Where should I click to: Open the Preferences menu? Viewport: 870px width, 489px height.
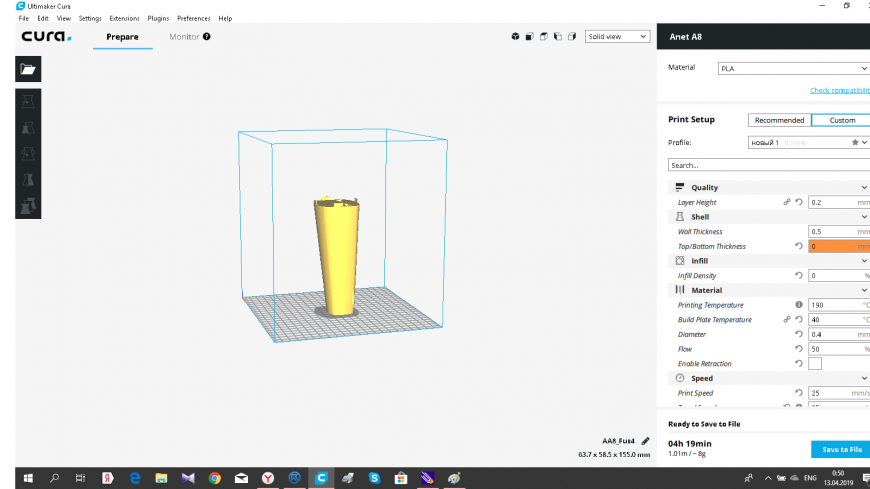[194, 18]
